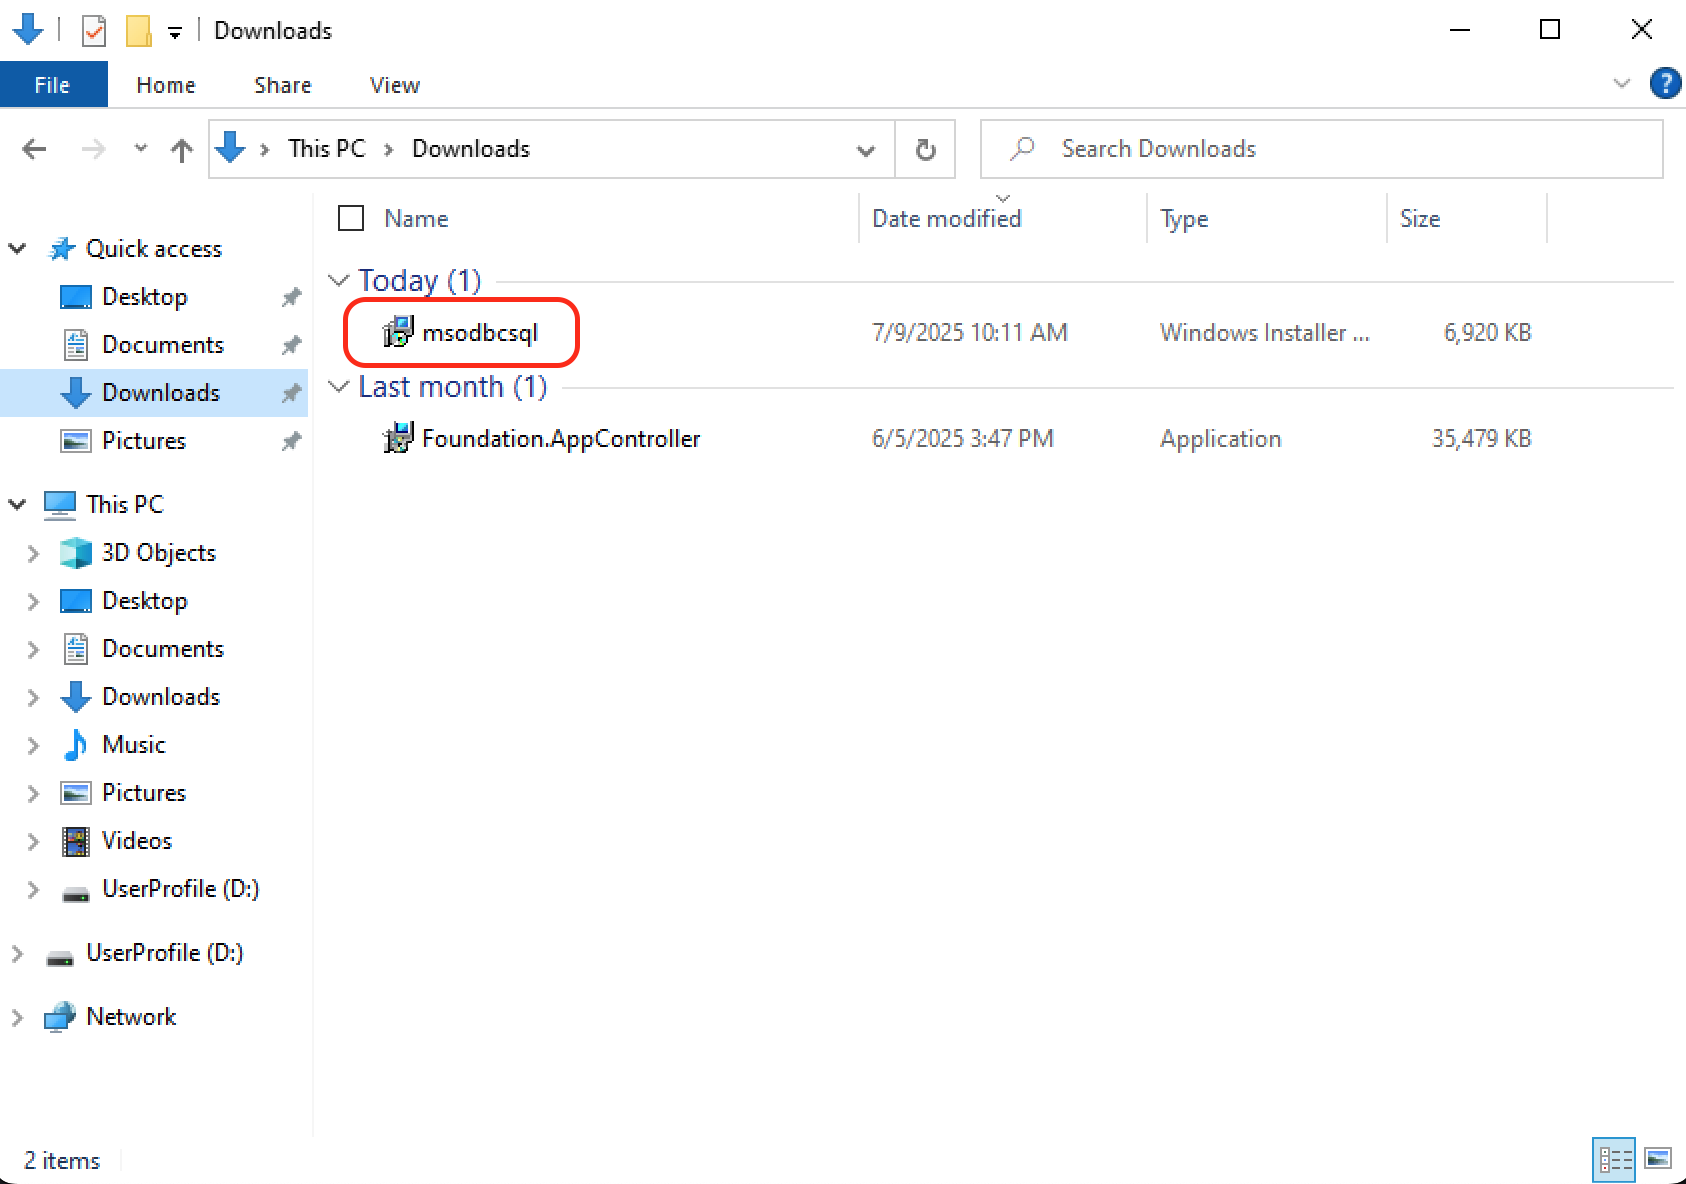Open the File menu tab

[53, 85]
